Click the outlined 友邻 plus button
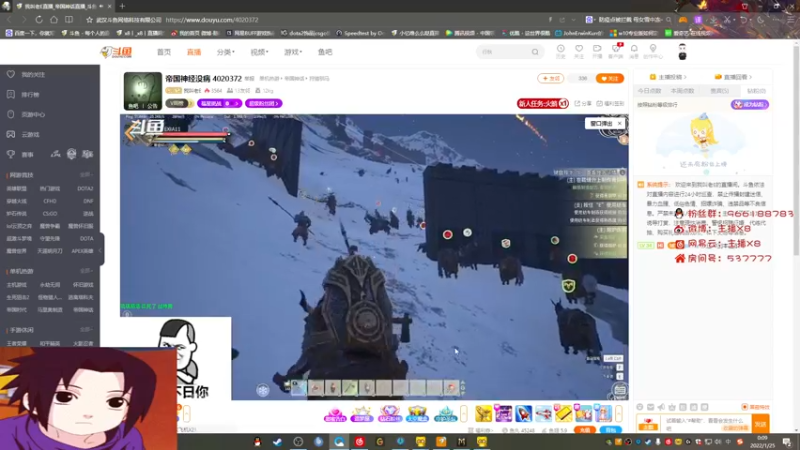 coord(551,79)
